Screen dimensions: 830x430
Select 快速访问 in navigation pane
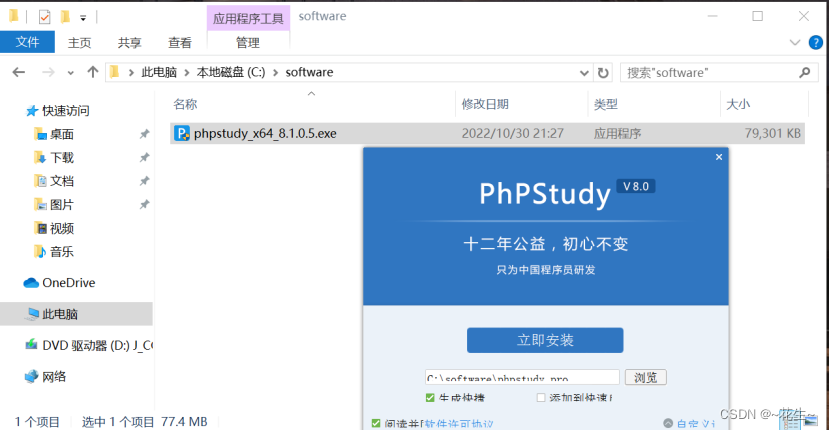[x=66, y=111]
